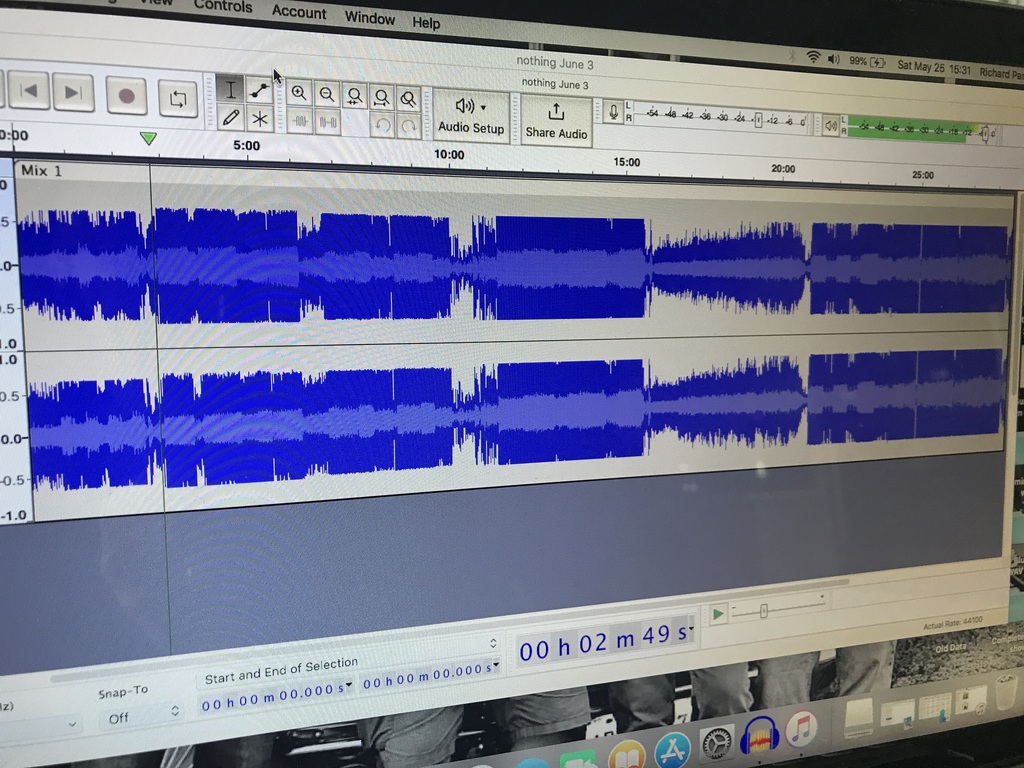Click the Zoom Out magnifier
The height and width of the screenshot is (768, 1024).
pyautogui.click(x=327, y=95)
